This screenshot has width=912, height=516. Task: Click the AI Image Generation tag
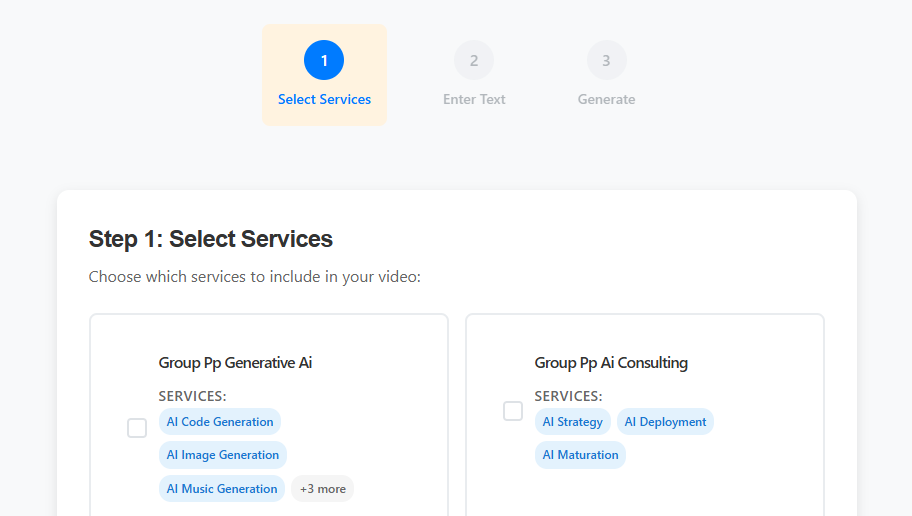[x=223, y=455]
